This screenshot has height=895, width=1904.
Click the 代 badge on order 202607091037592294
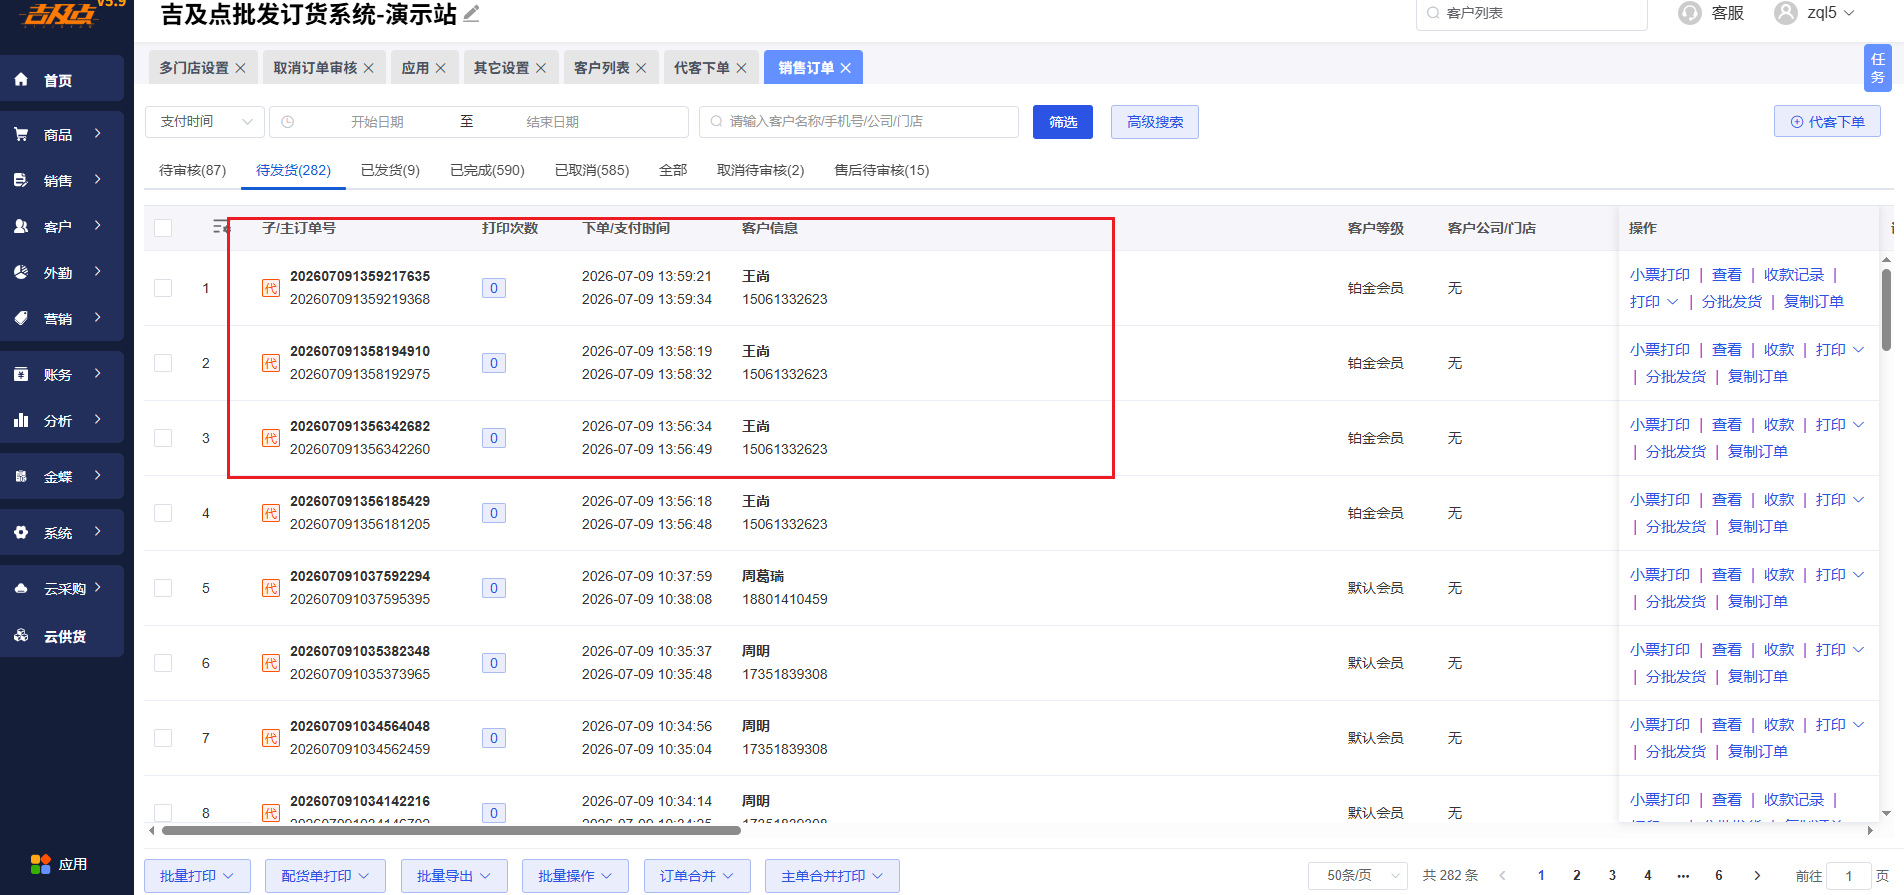(x=271, y=588)
